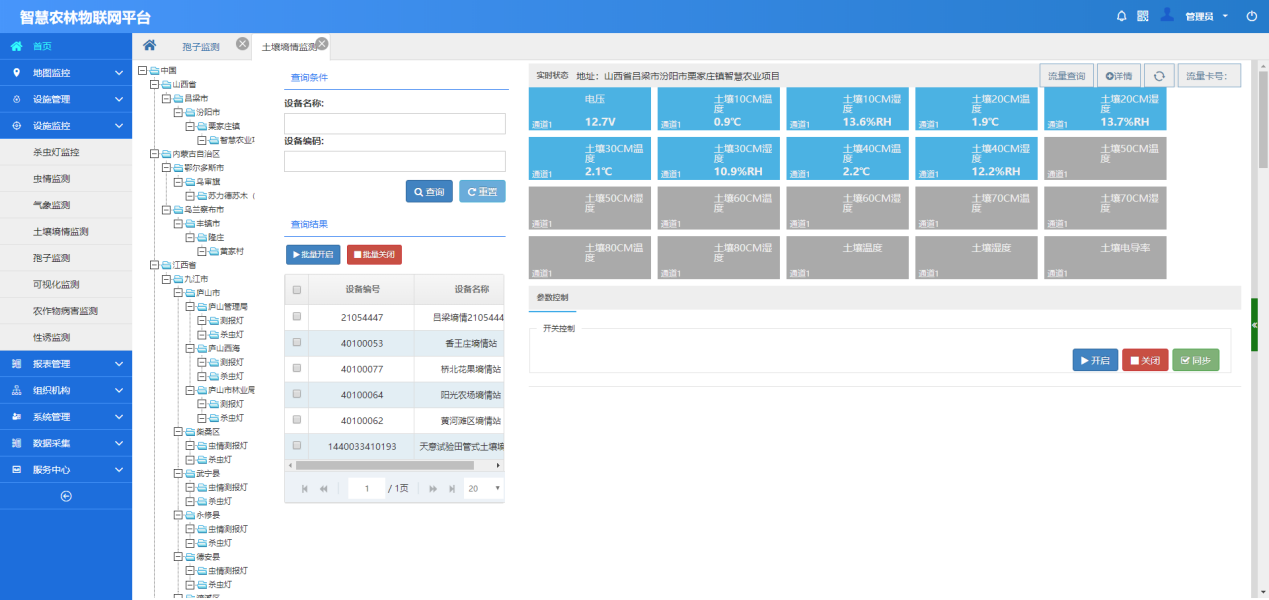1269x600 pixels.
Task: Collapse sidebar with the bottom arrow icon
Action: tap(66, 496)
